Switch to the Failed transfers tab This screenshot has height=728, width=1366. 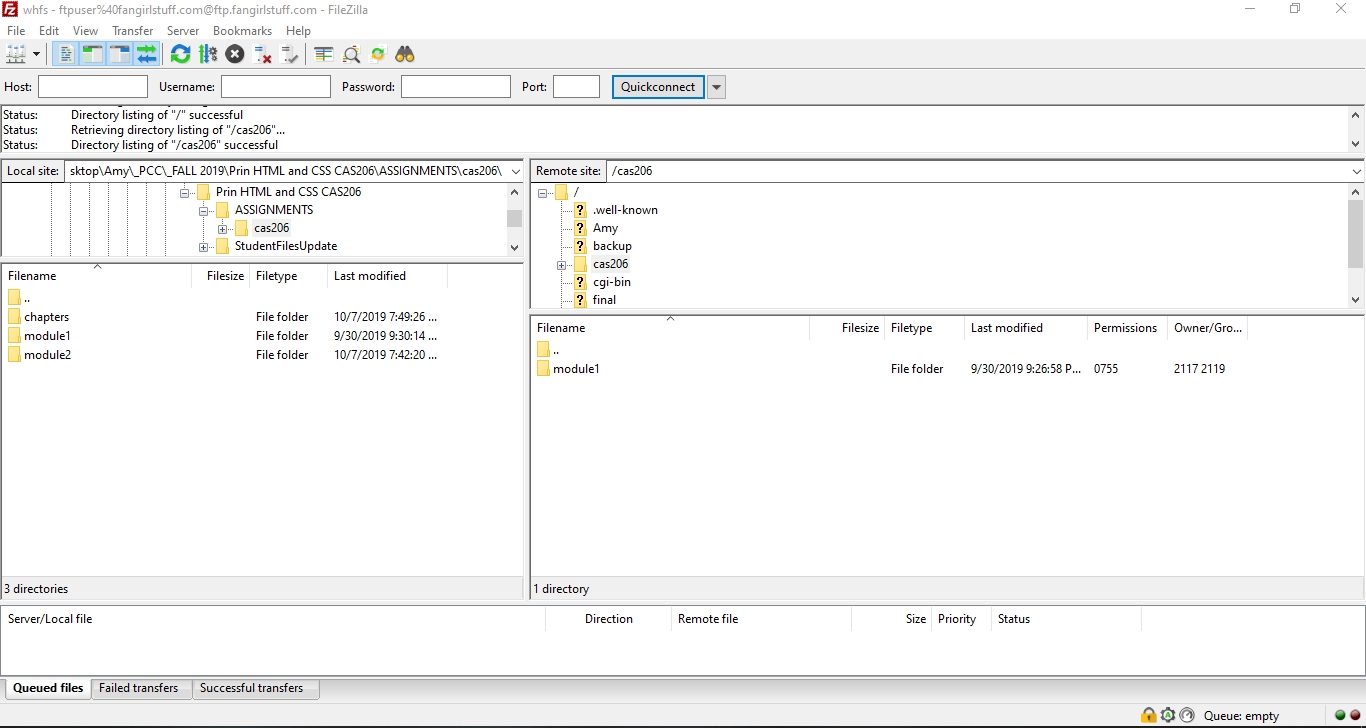[138, 688]
